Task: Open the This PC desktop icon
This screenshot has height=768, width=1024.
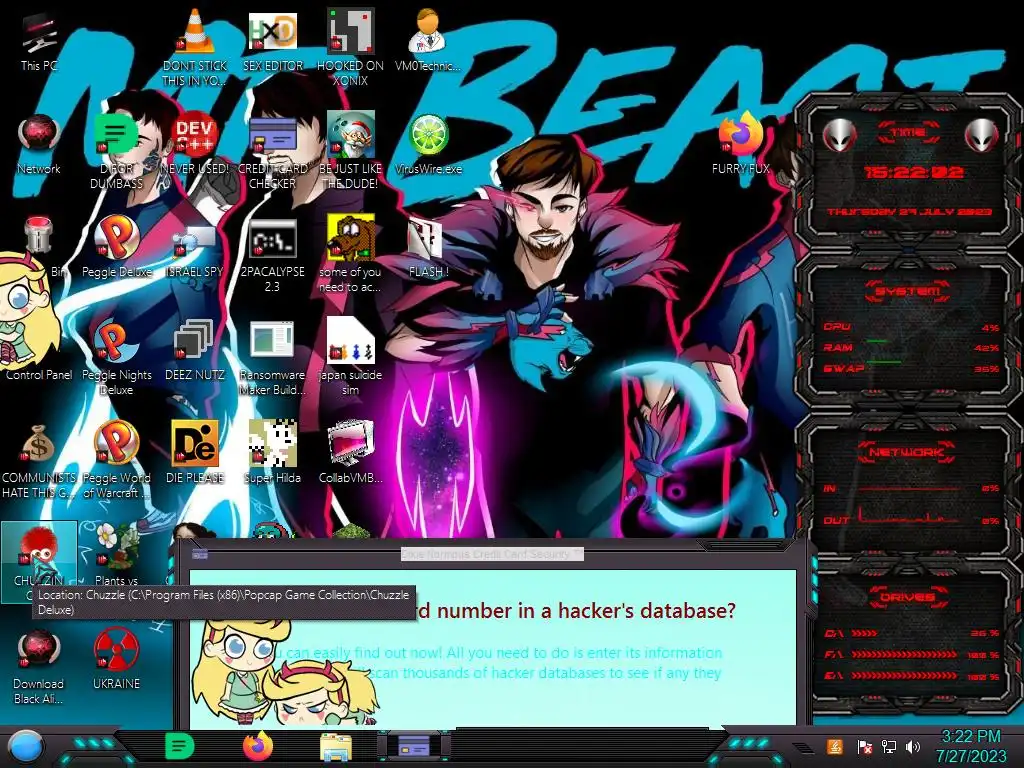Action: (39, 43)
